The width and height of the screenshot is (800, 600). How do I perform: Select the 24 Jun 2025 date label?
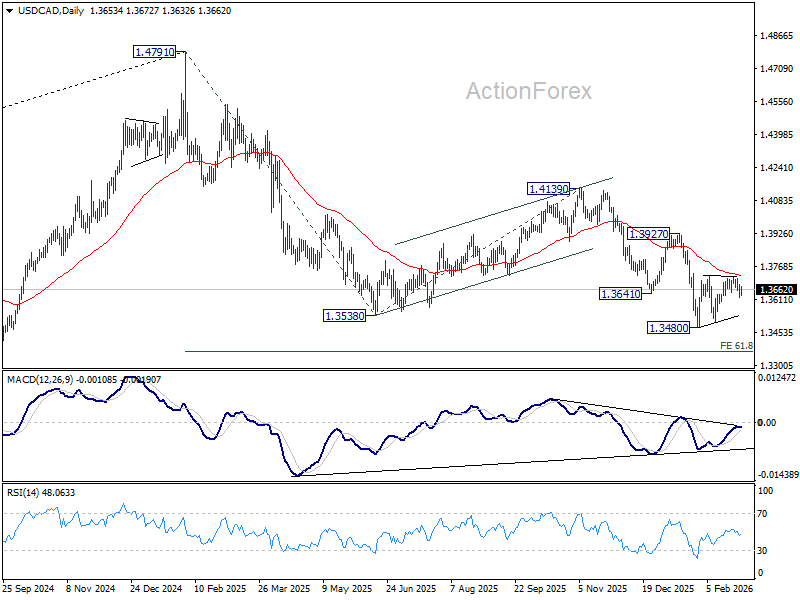tap(411, 588)
